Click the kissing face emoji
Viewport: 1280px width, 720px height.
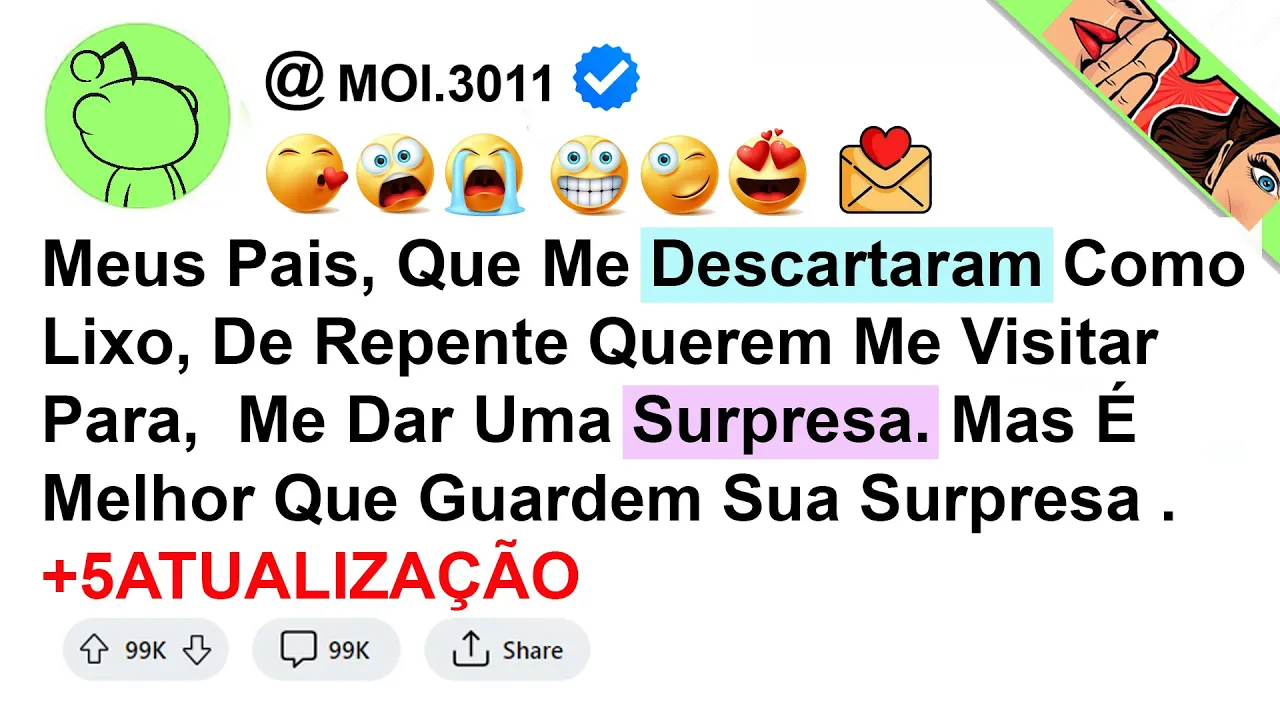(x=305, y=175)
